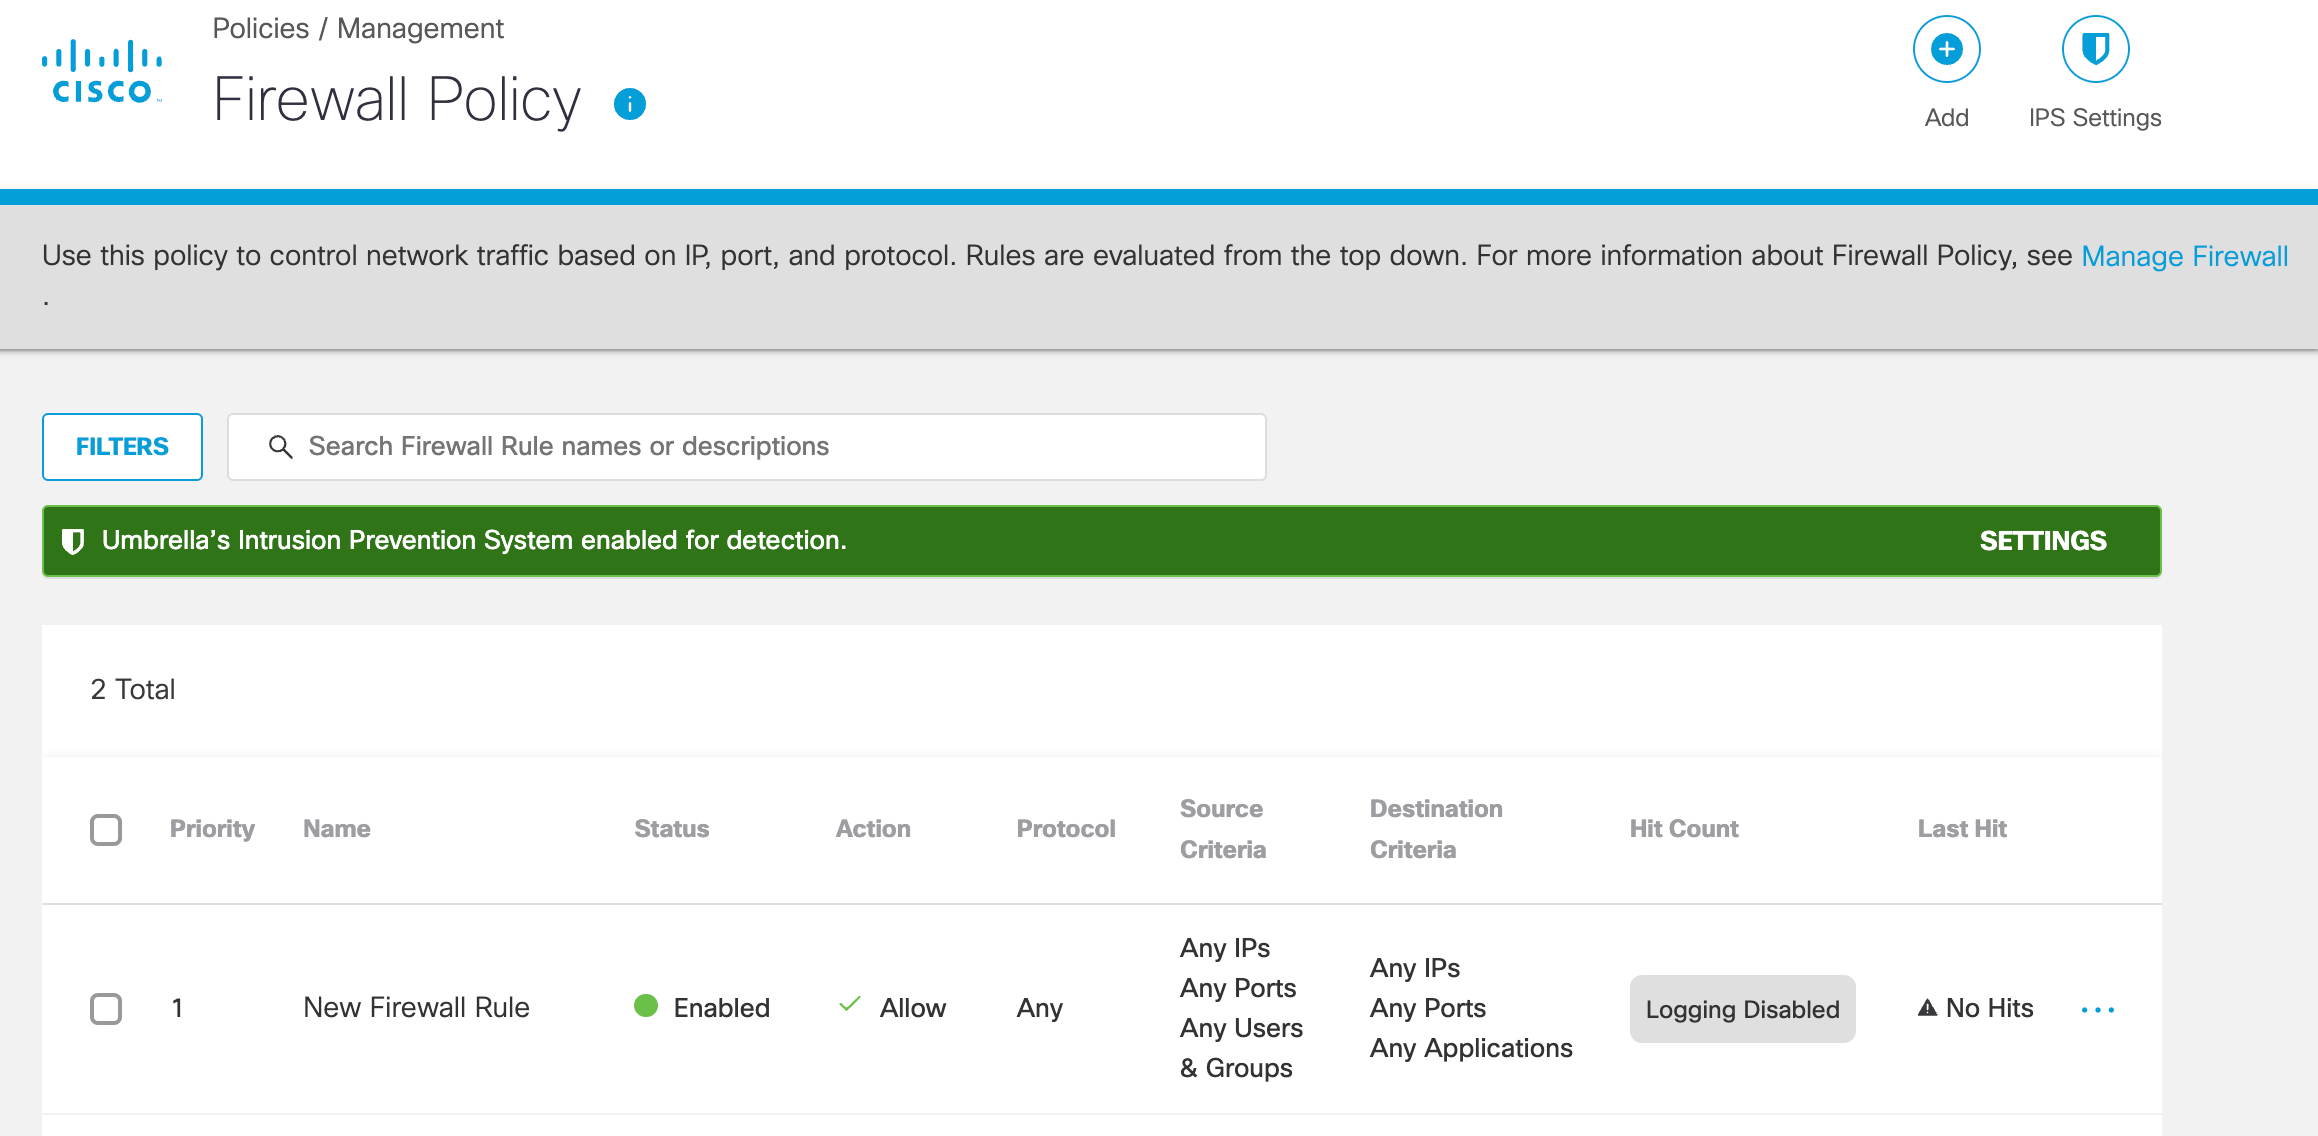Expand the FILTERS panel
The height and width of the screenshot is (1136, 2318).
122,447
